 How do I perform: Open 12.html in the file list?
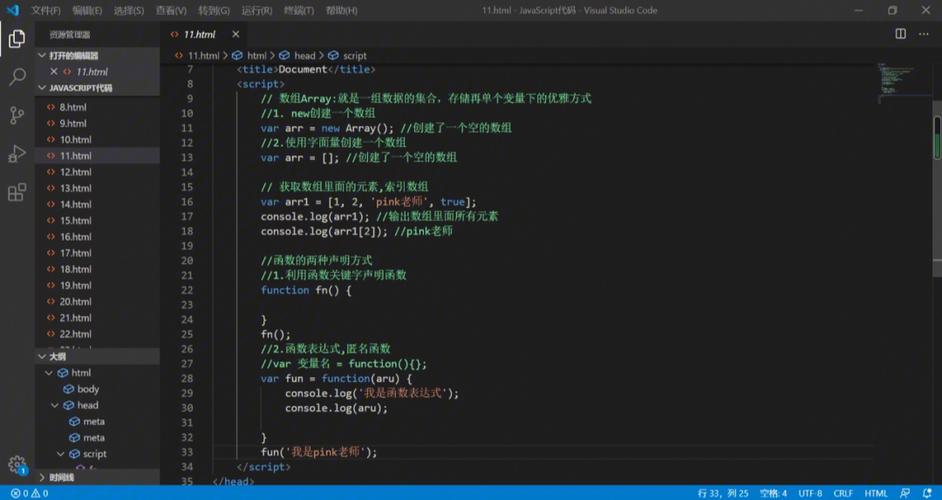pyautogui.click(x=97, y=172)
